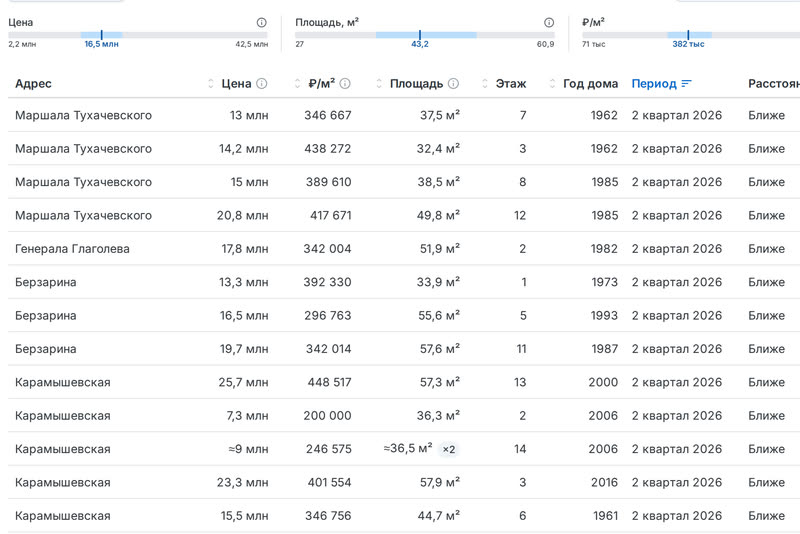Select Карамышевская row priced 25,7 млн
The image size is (800, 534).
(404, 383)
